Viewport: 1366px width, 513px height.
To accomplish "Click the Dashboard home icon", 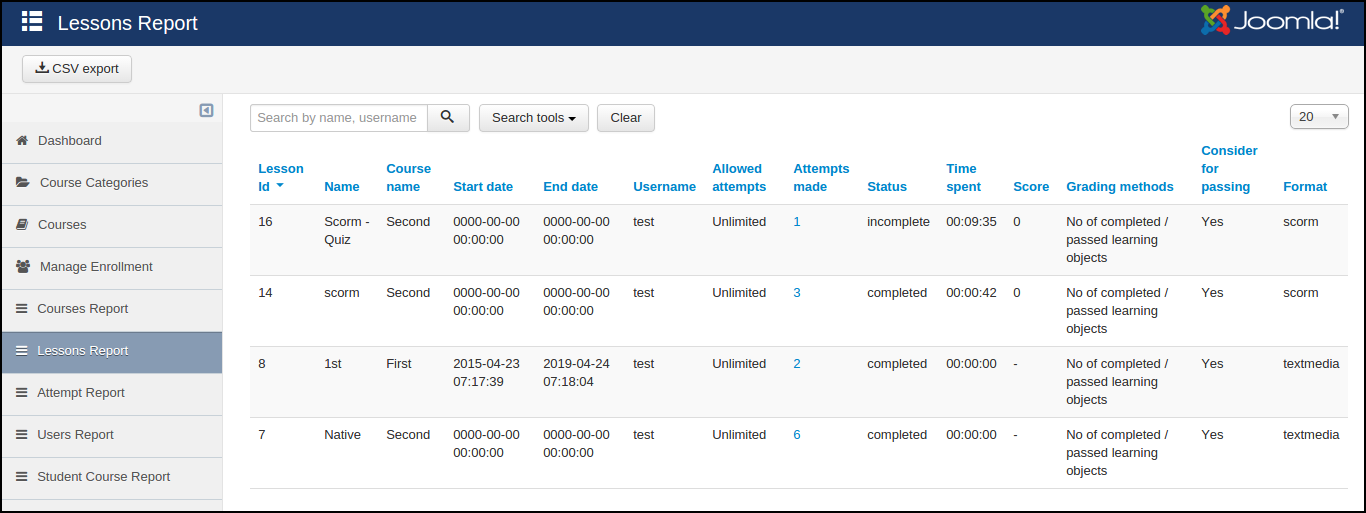I will click(22, 141).
